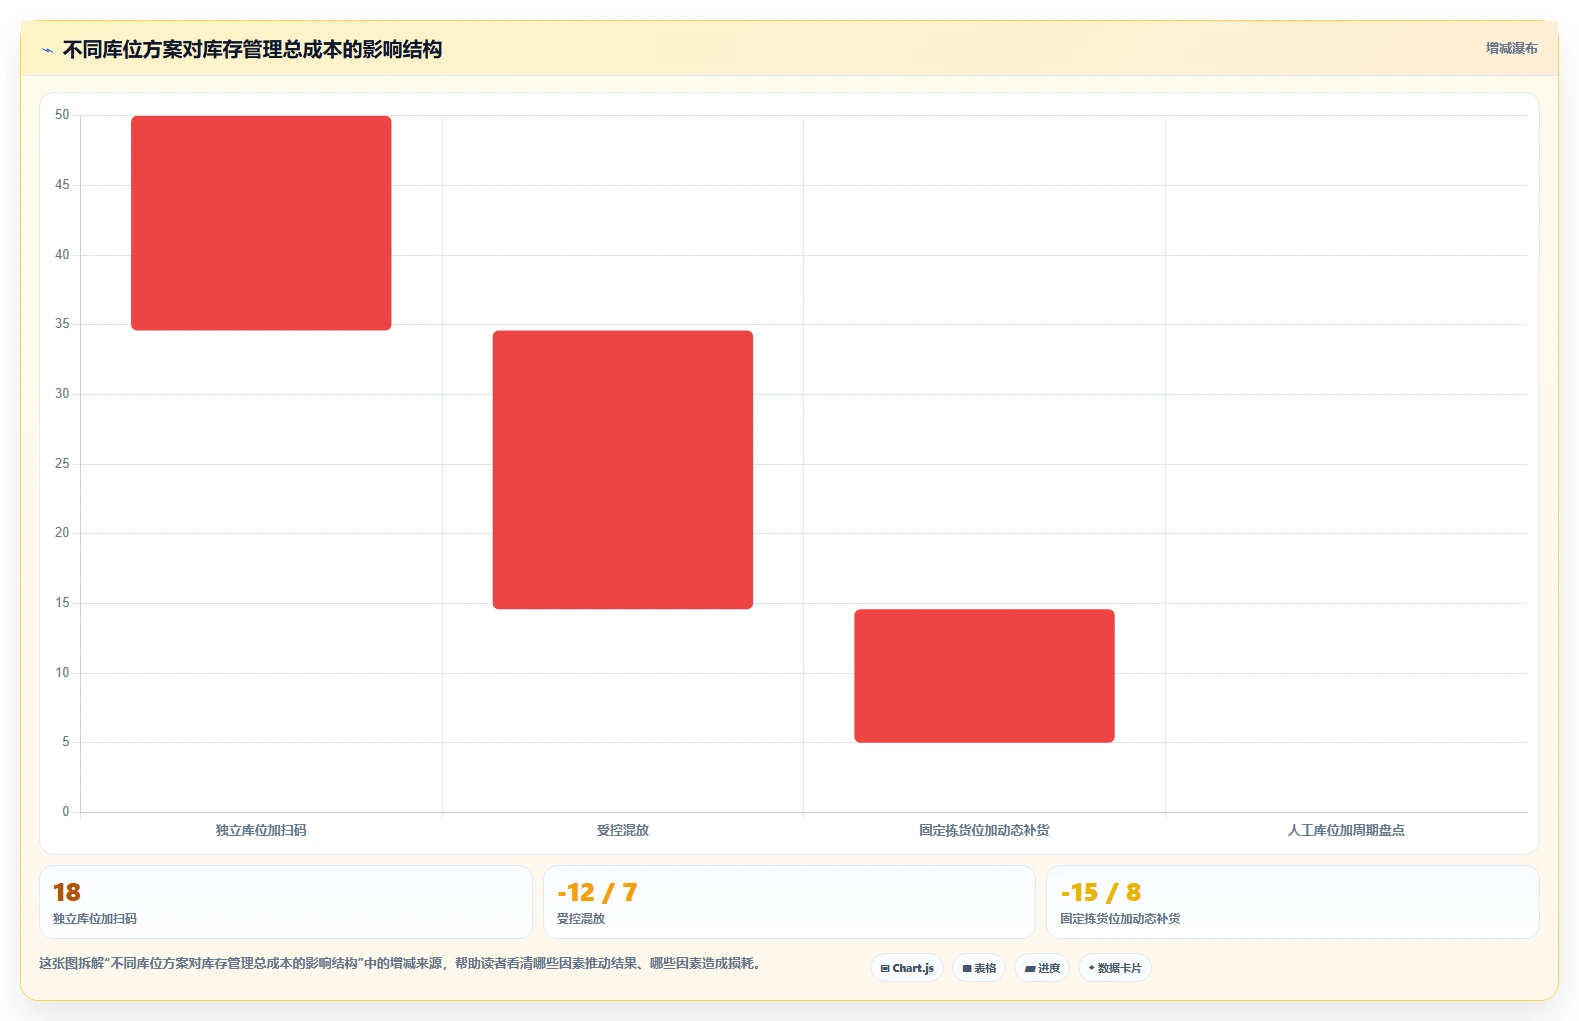This screenshot has height=1021, width=1579.
Task: Click the -15 / 8 card value
Action: [1101, 892]
